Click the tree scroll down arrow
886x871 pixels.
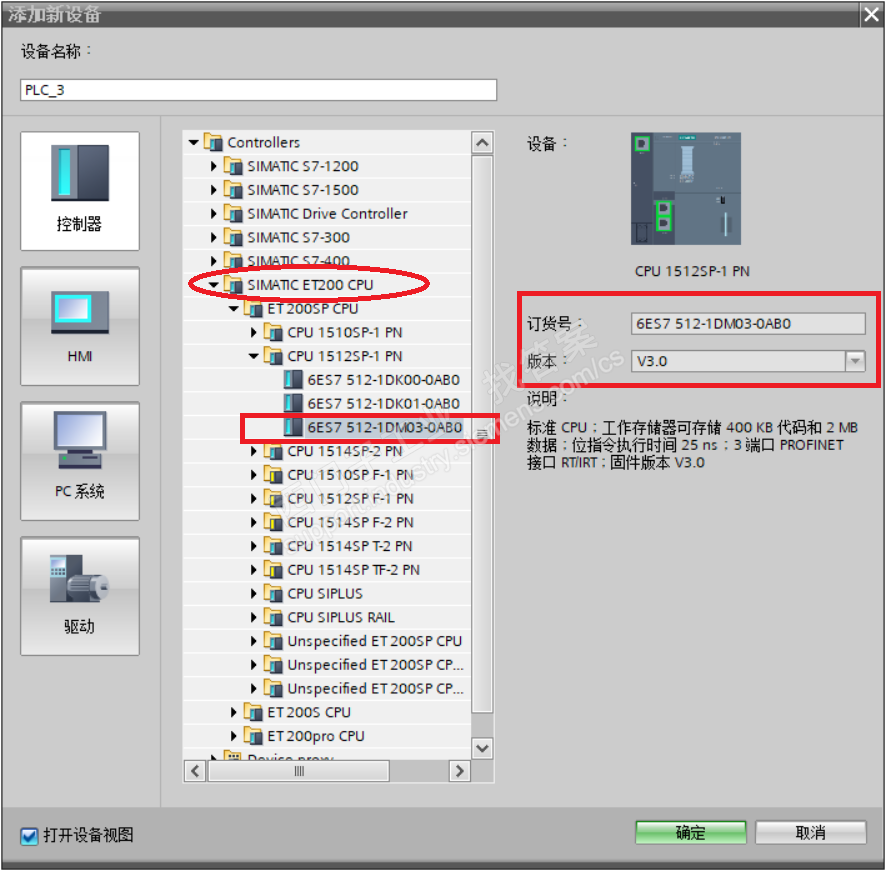coord(482,749)
